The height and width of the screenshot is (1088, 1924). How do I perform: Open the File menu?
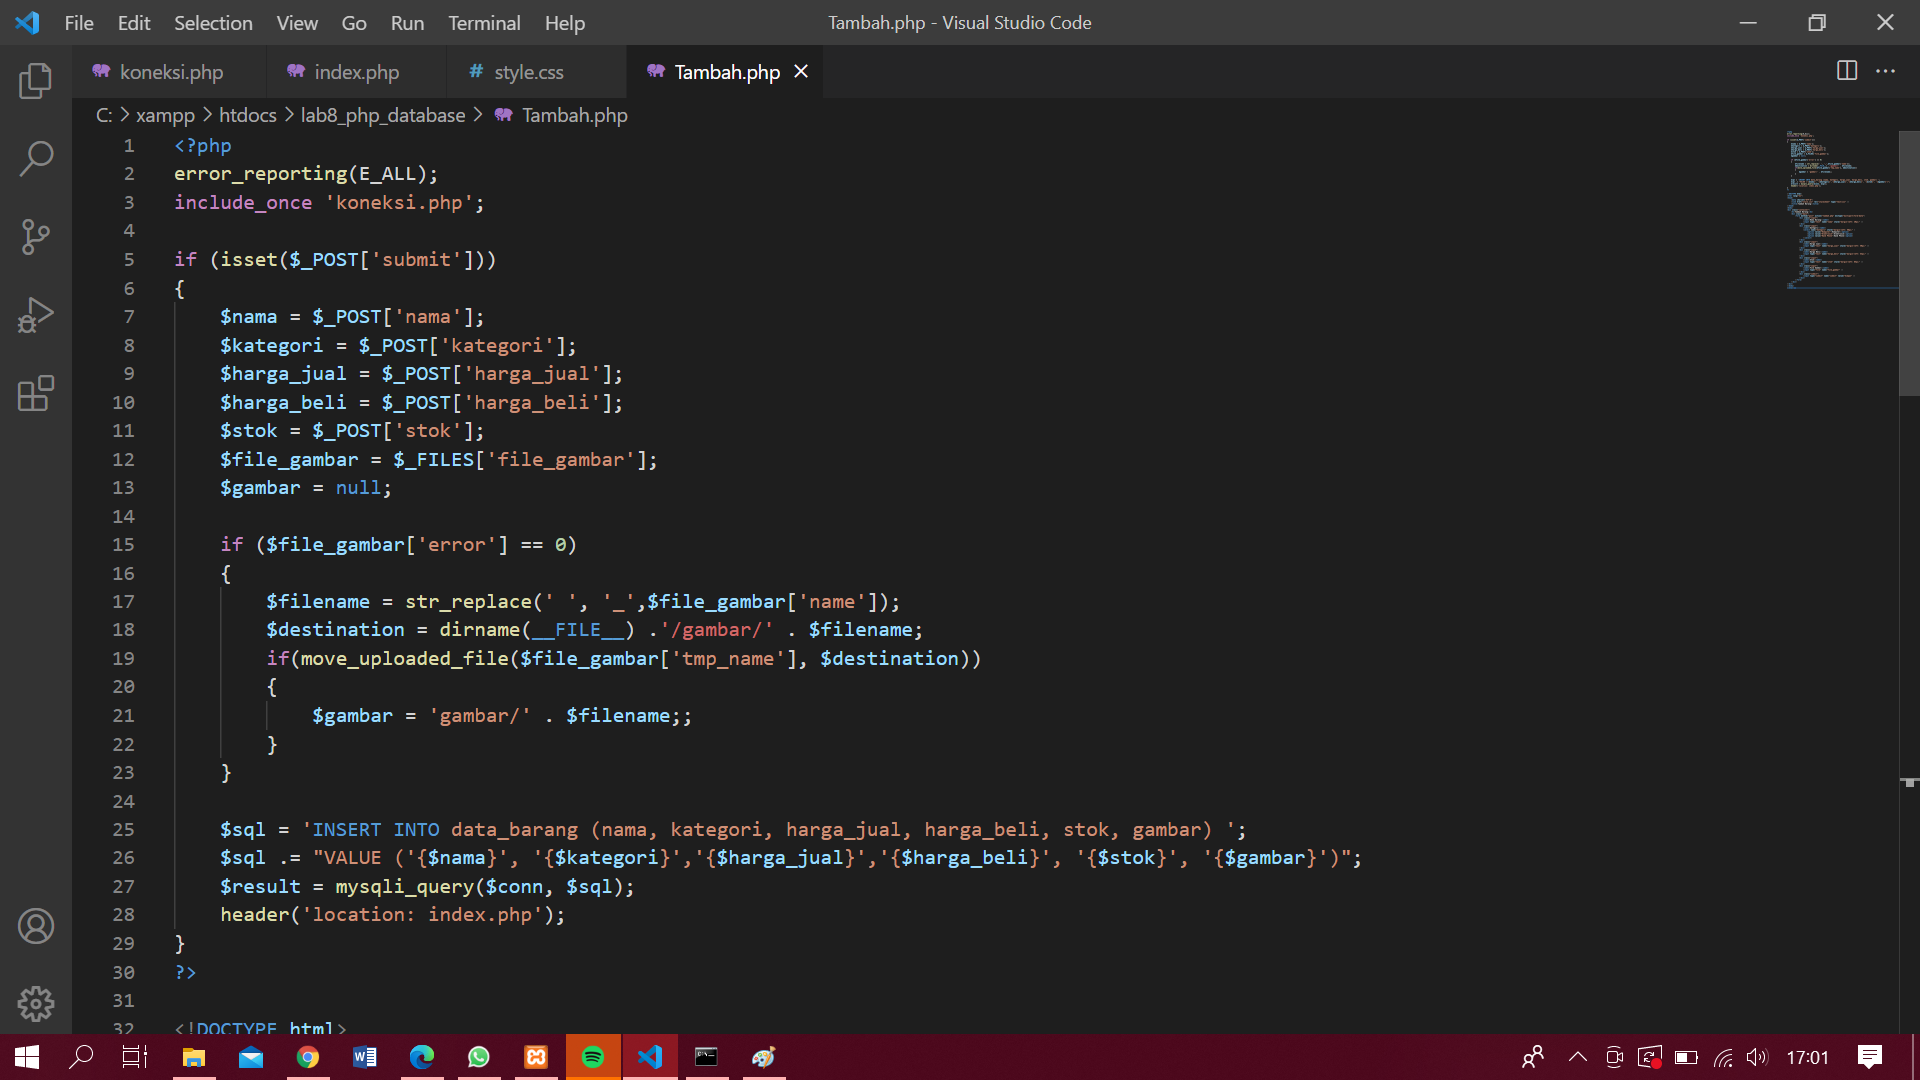78,22
